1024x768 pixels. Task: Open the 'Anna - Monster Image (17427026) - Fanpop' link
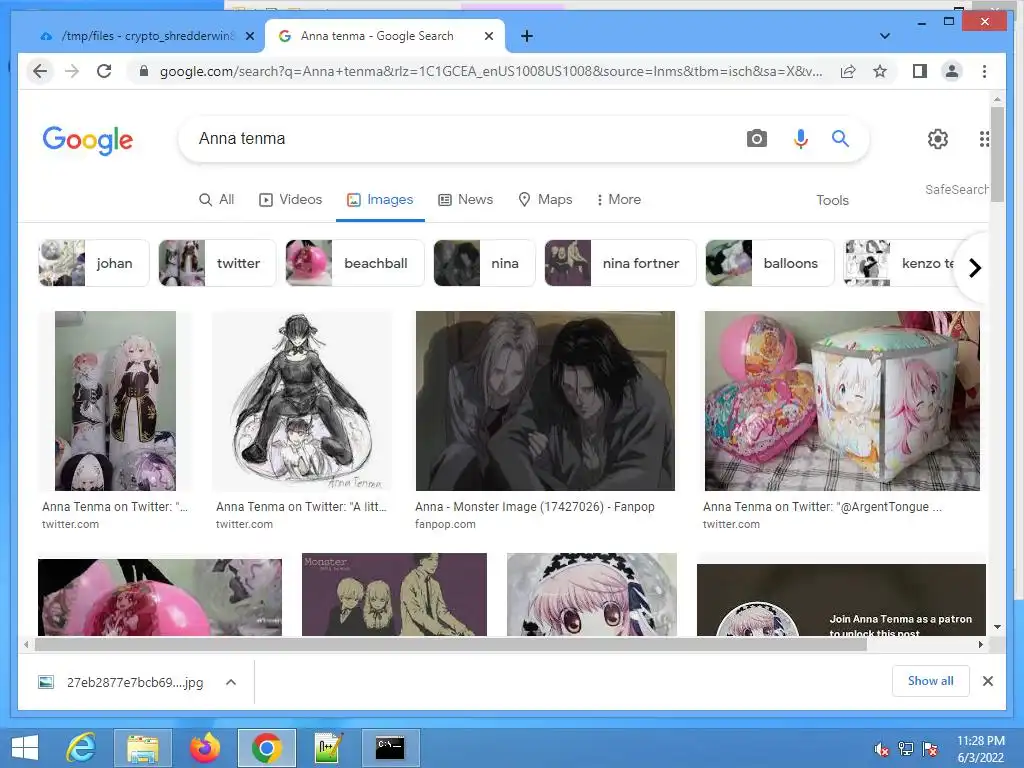point(534,507)
